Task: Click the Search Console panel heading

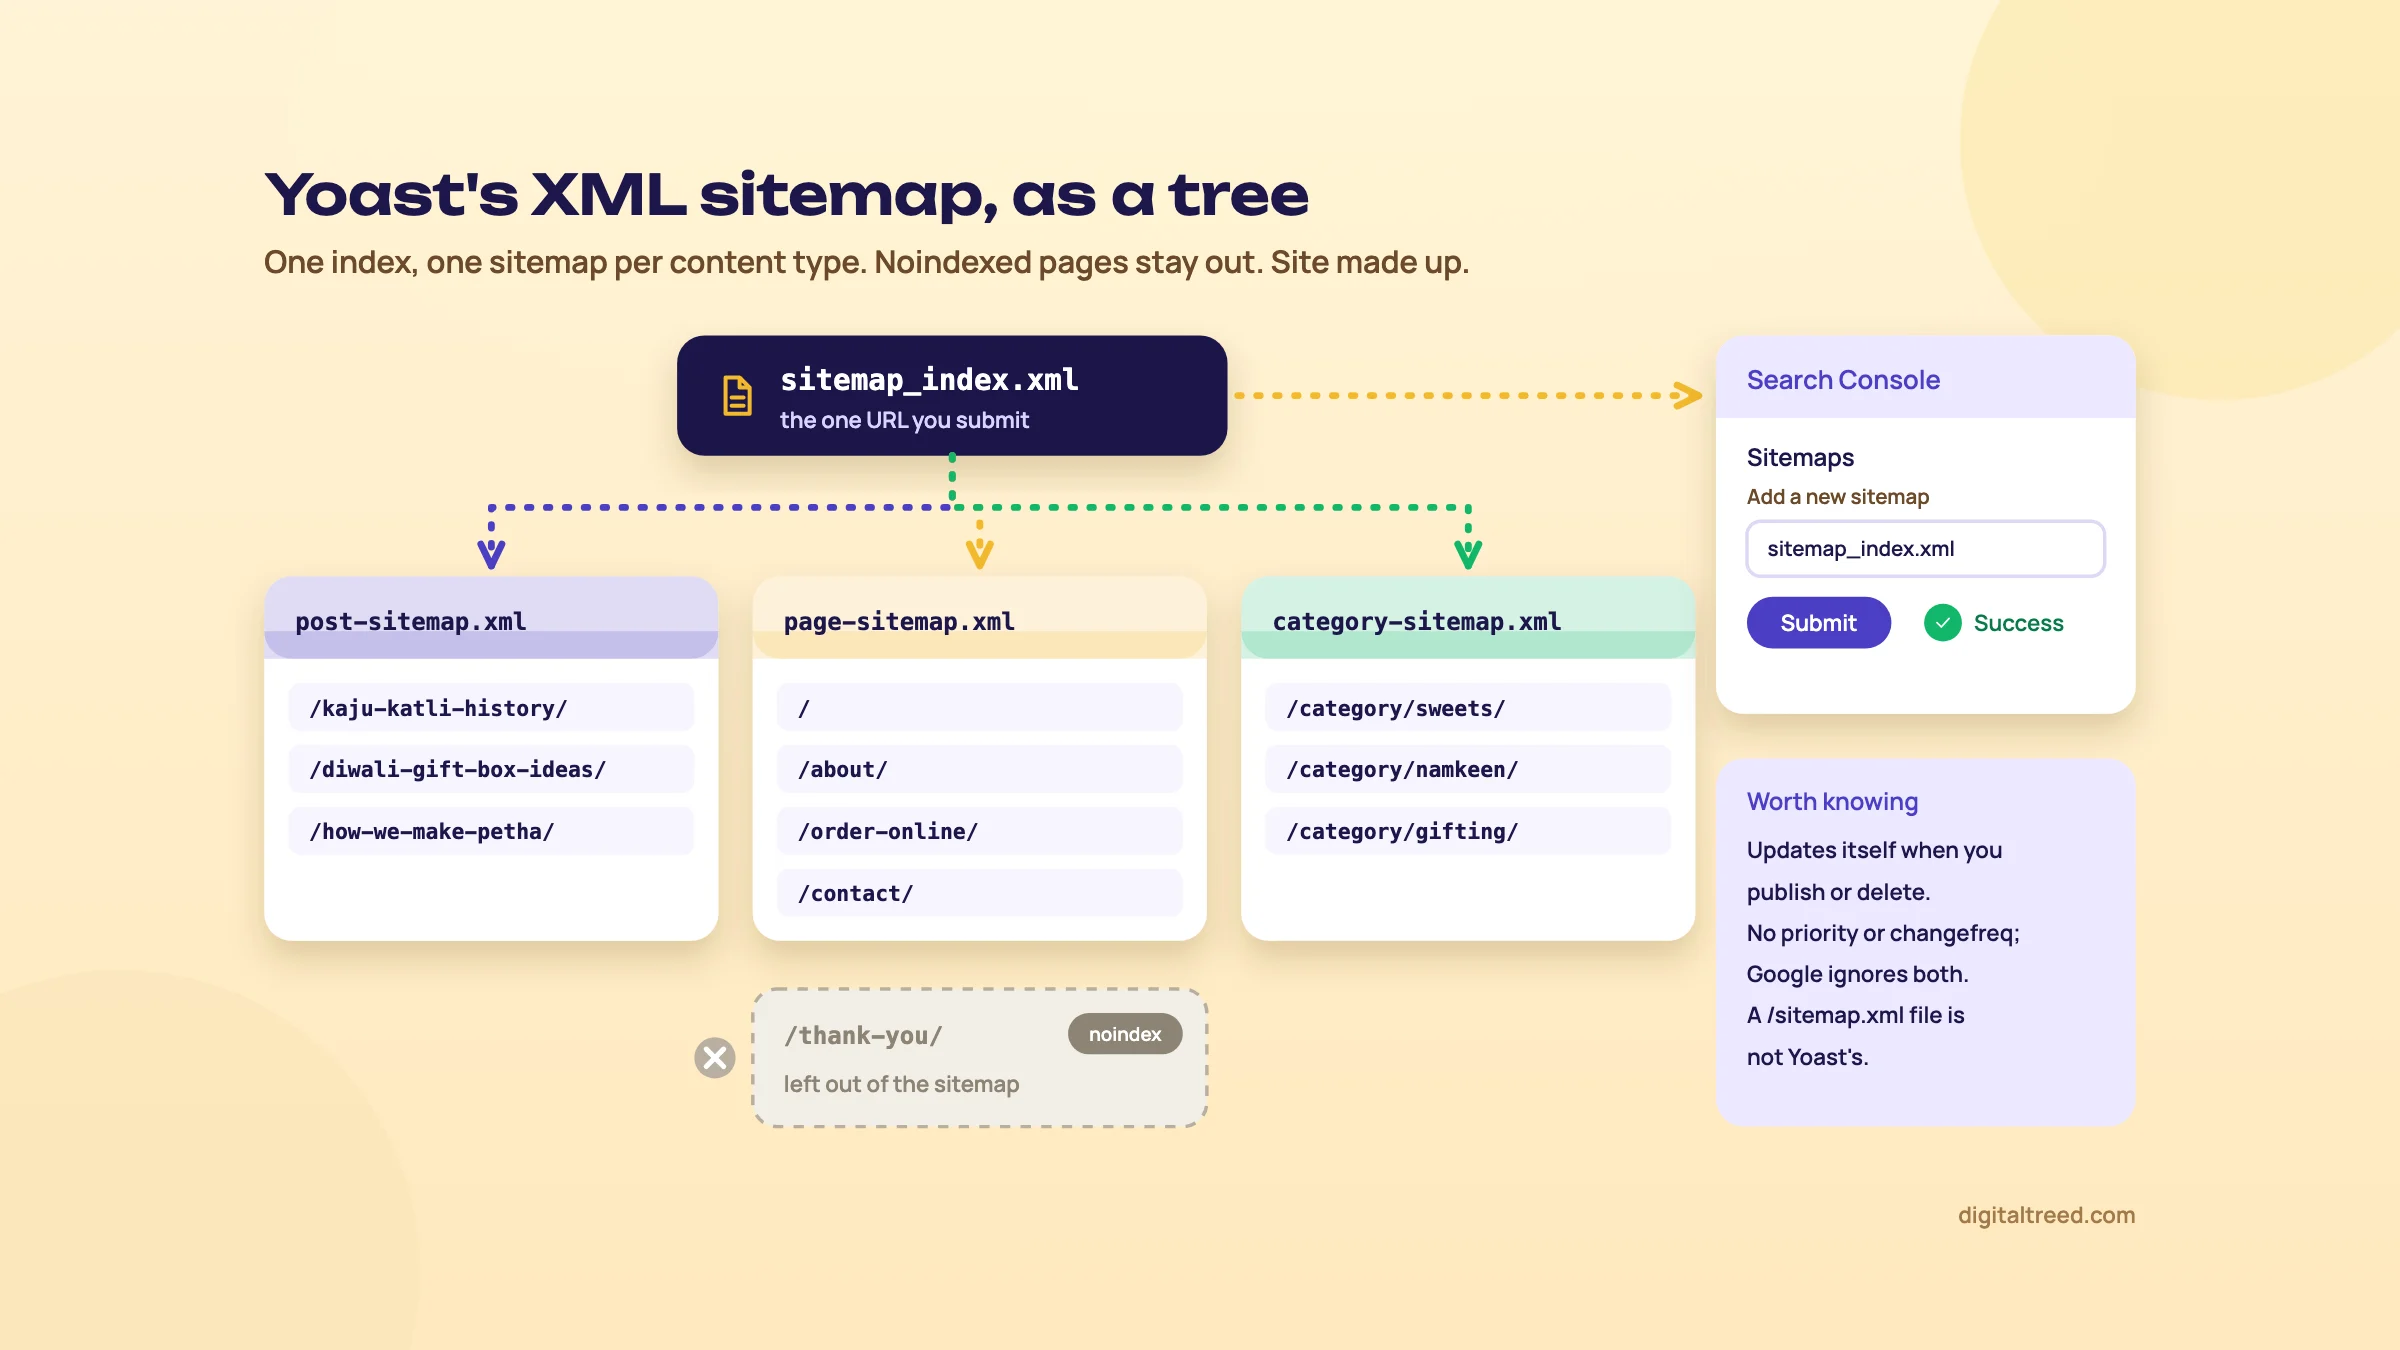Action: pyautogui.click(x=1843, y=380)
